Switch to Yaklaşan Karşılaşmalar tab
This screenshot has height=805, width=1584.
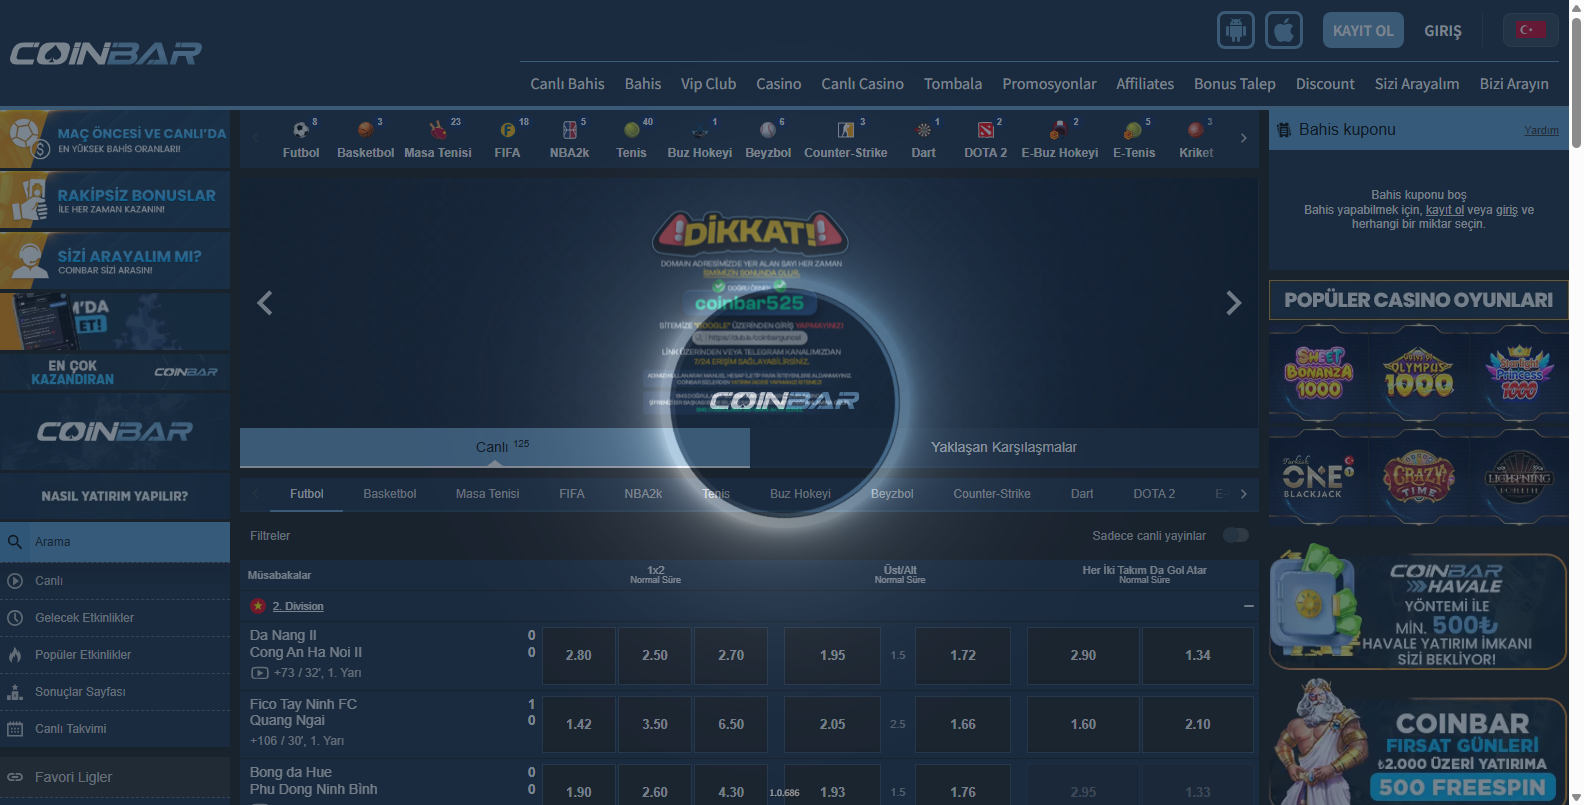tap(1004, 447)
